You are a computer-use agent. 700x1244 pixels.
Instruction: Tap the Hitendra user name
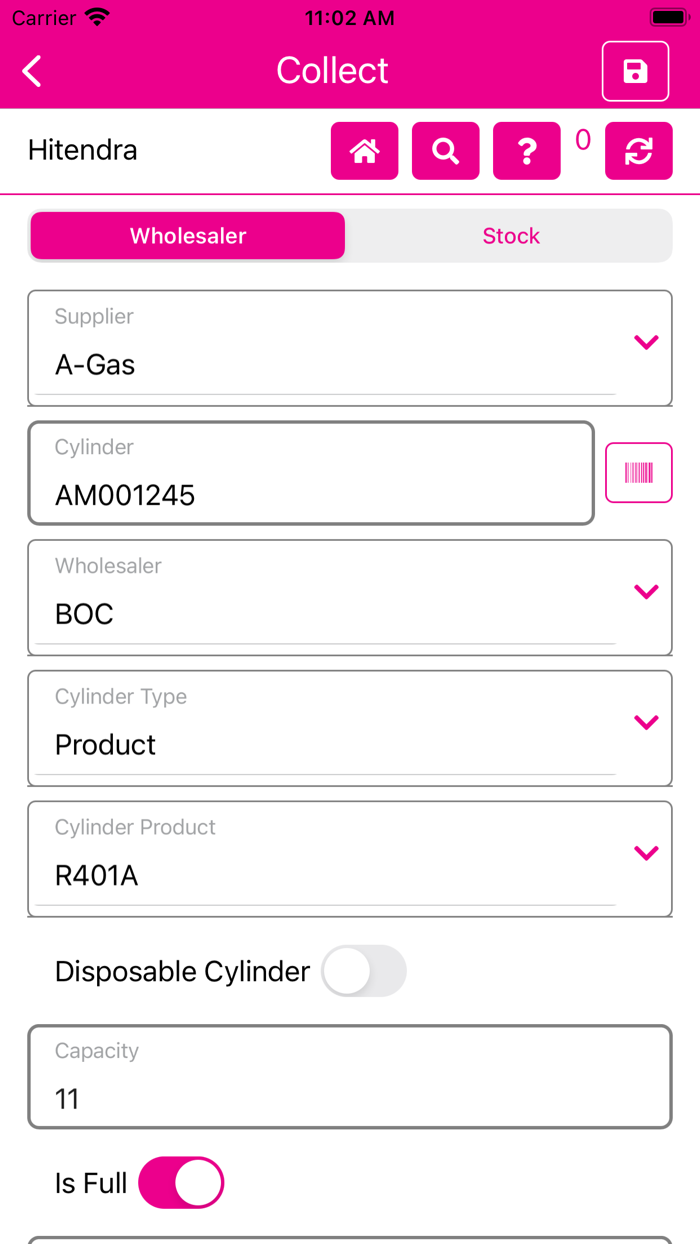point(83,150)
